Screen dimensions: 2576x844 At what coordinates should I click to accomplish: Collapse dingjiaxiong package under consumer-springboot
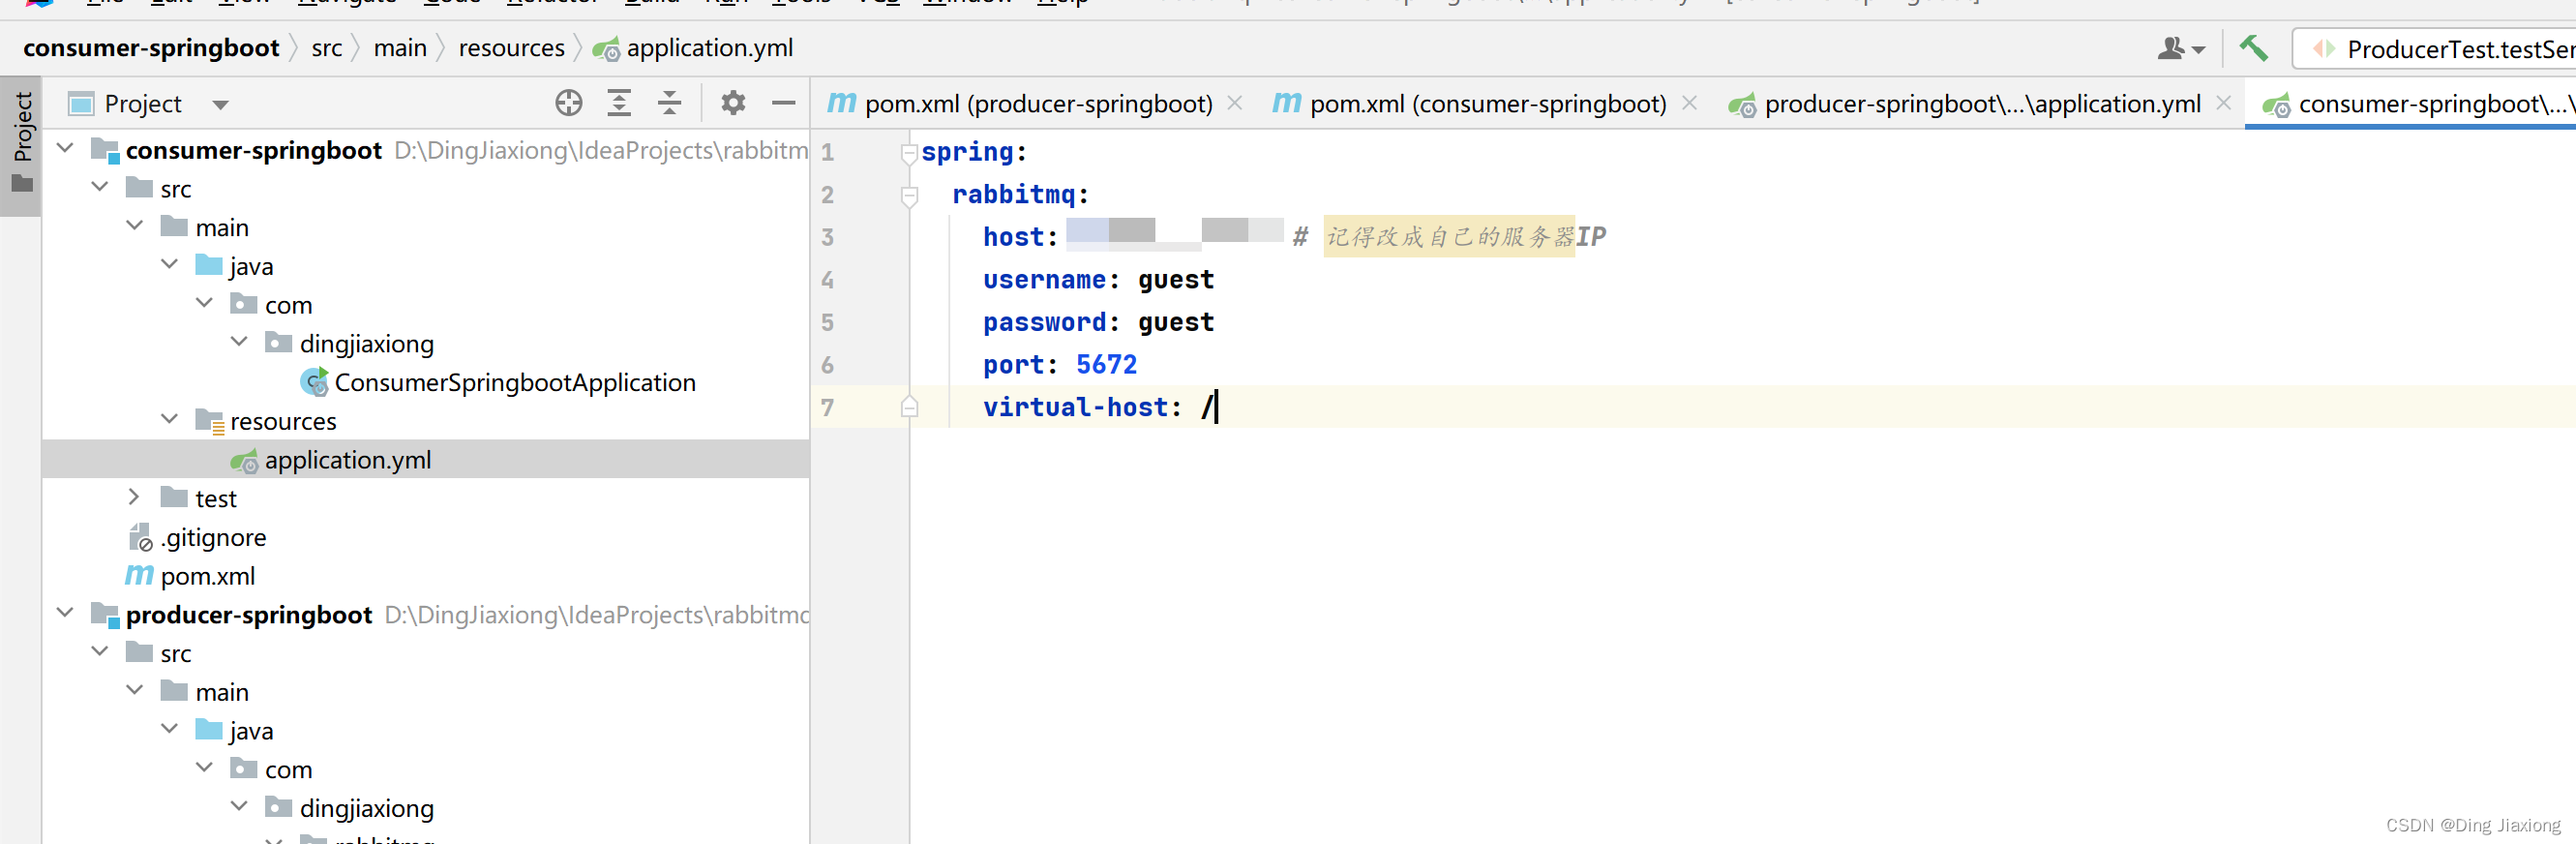240,342
